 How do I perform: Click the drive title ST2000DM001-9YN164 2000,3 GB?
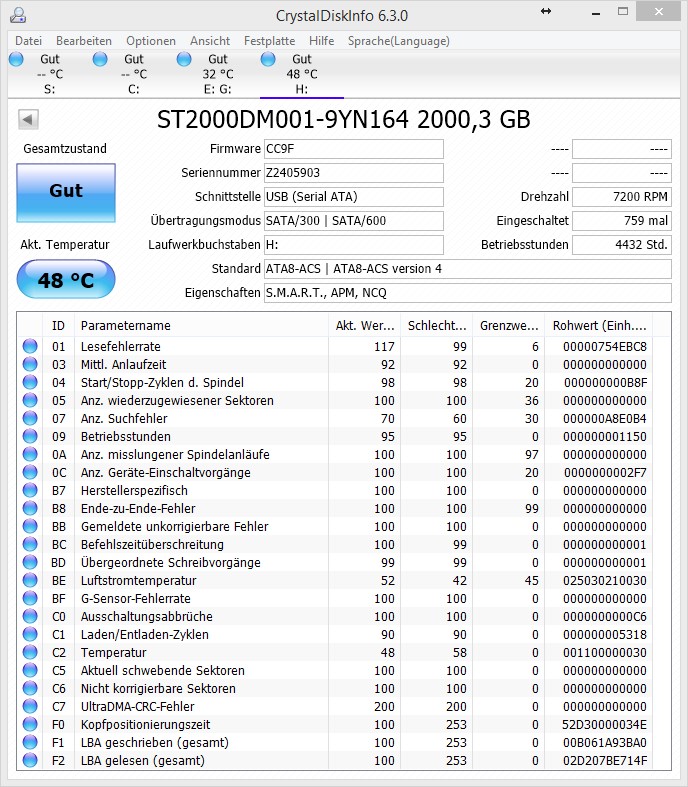tap(344, 119)
